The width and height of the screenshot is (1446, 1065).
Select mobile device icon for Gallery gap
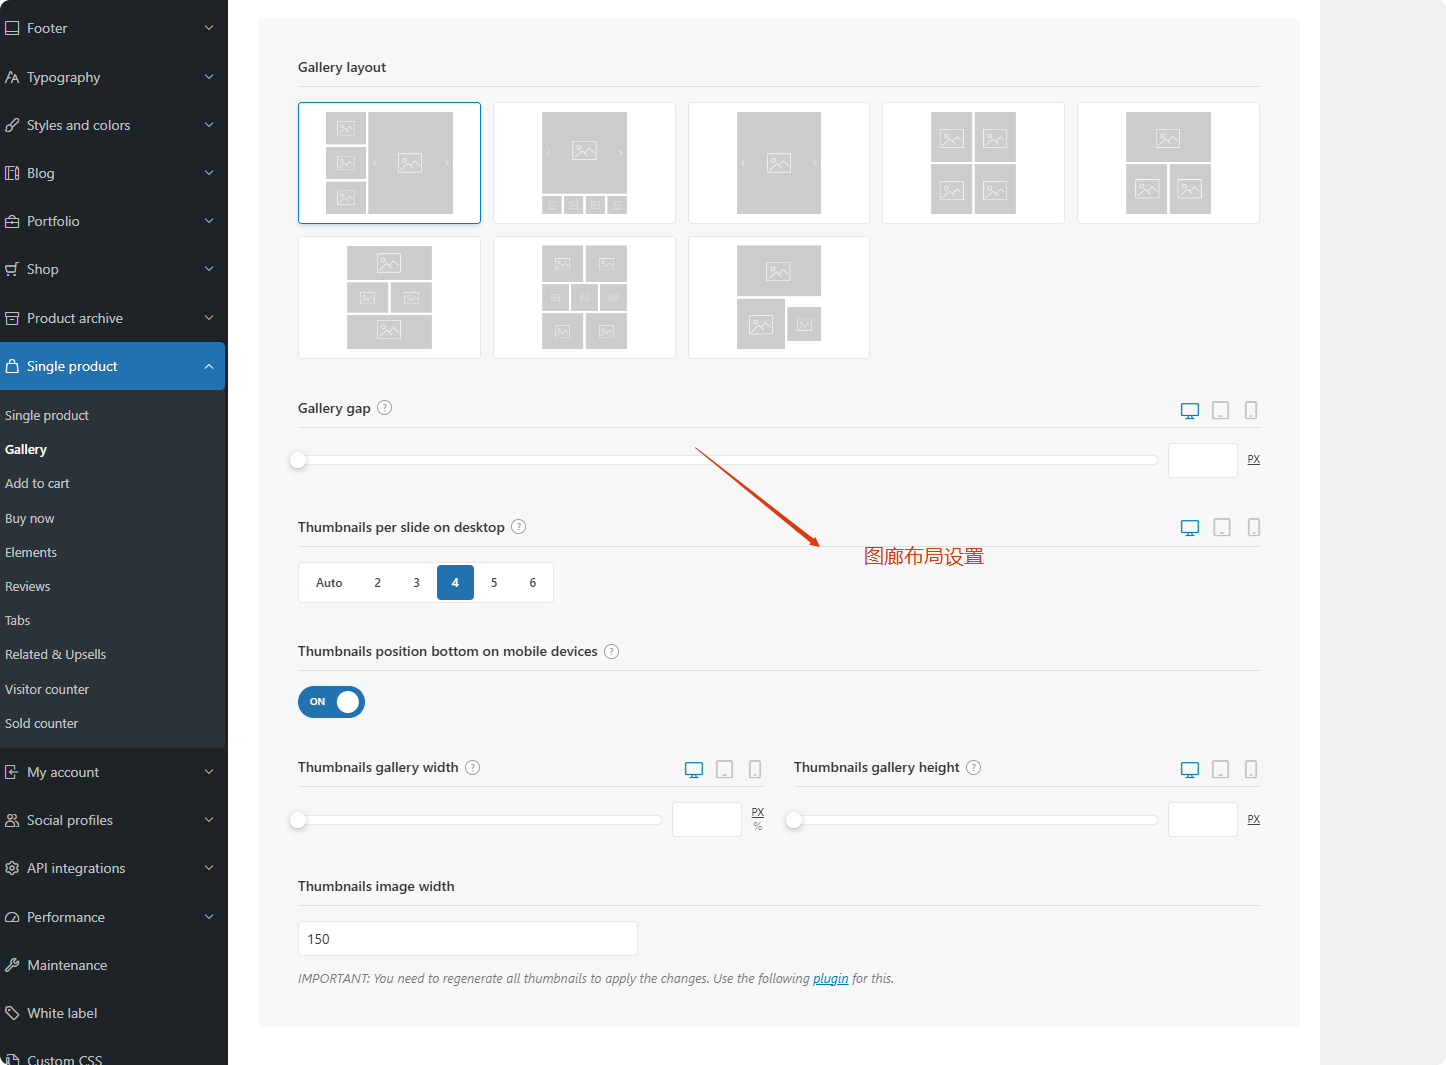tap(1250, 411)
